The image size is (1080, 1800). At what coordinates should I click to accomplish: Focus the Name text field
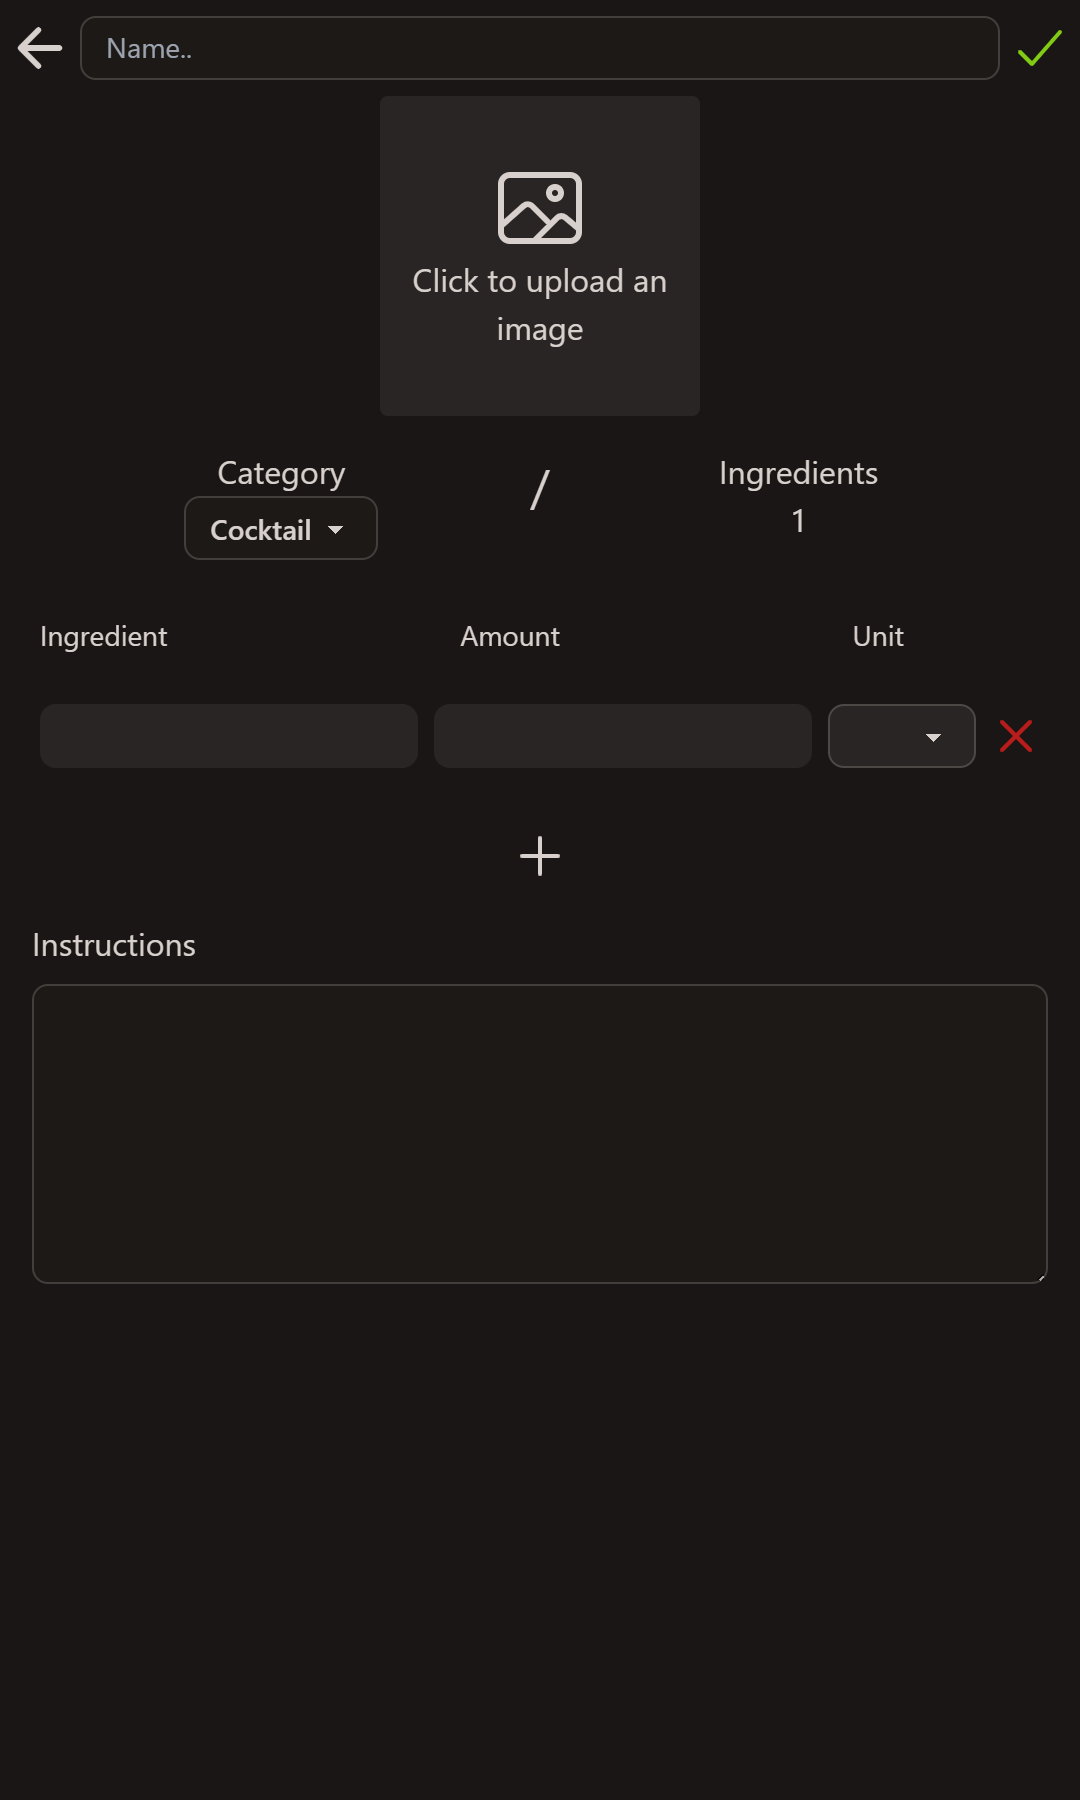[x=540, y=48]
